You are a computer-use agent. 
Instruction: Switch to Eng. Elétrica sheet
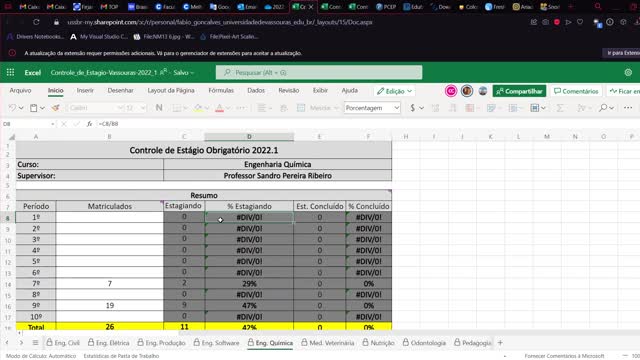pos(109,343)
